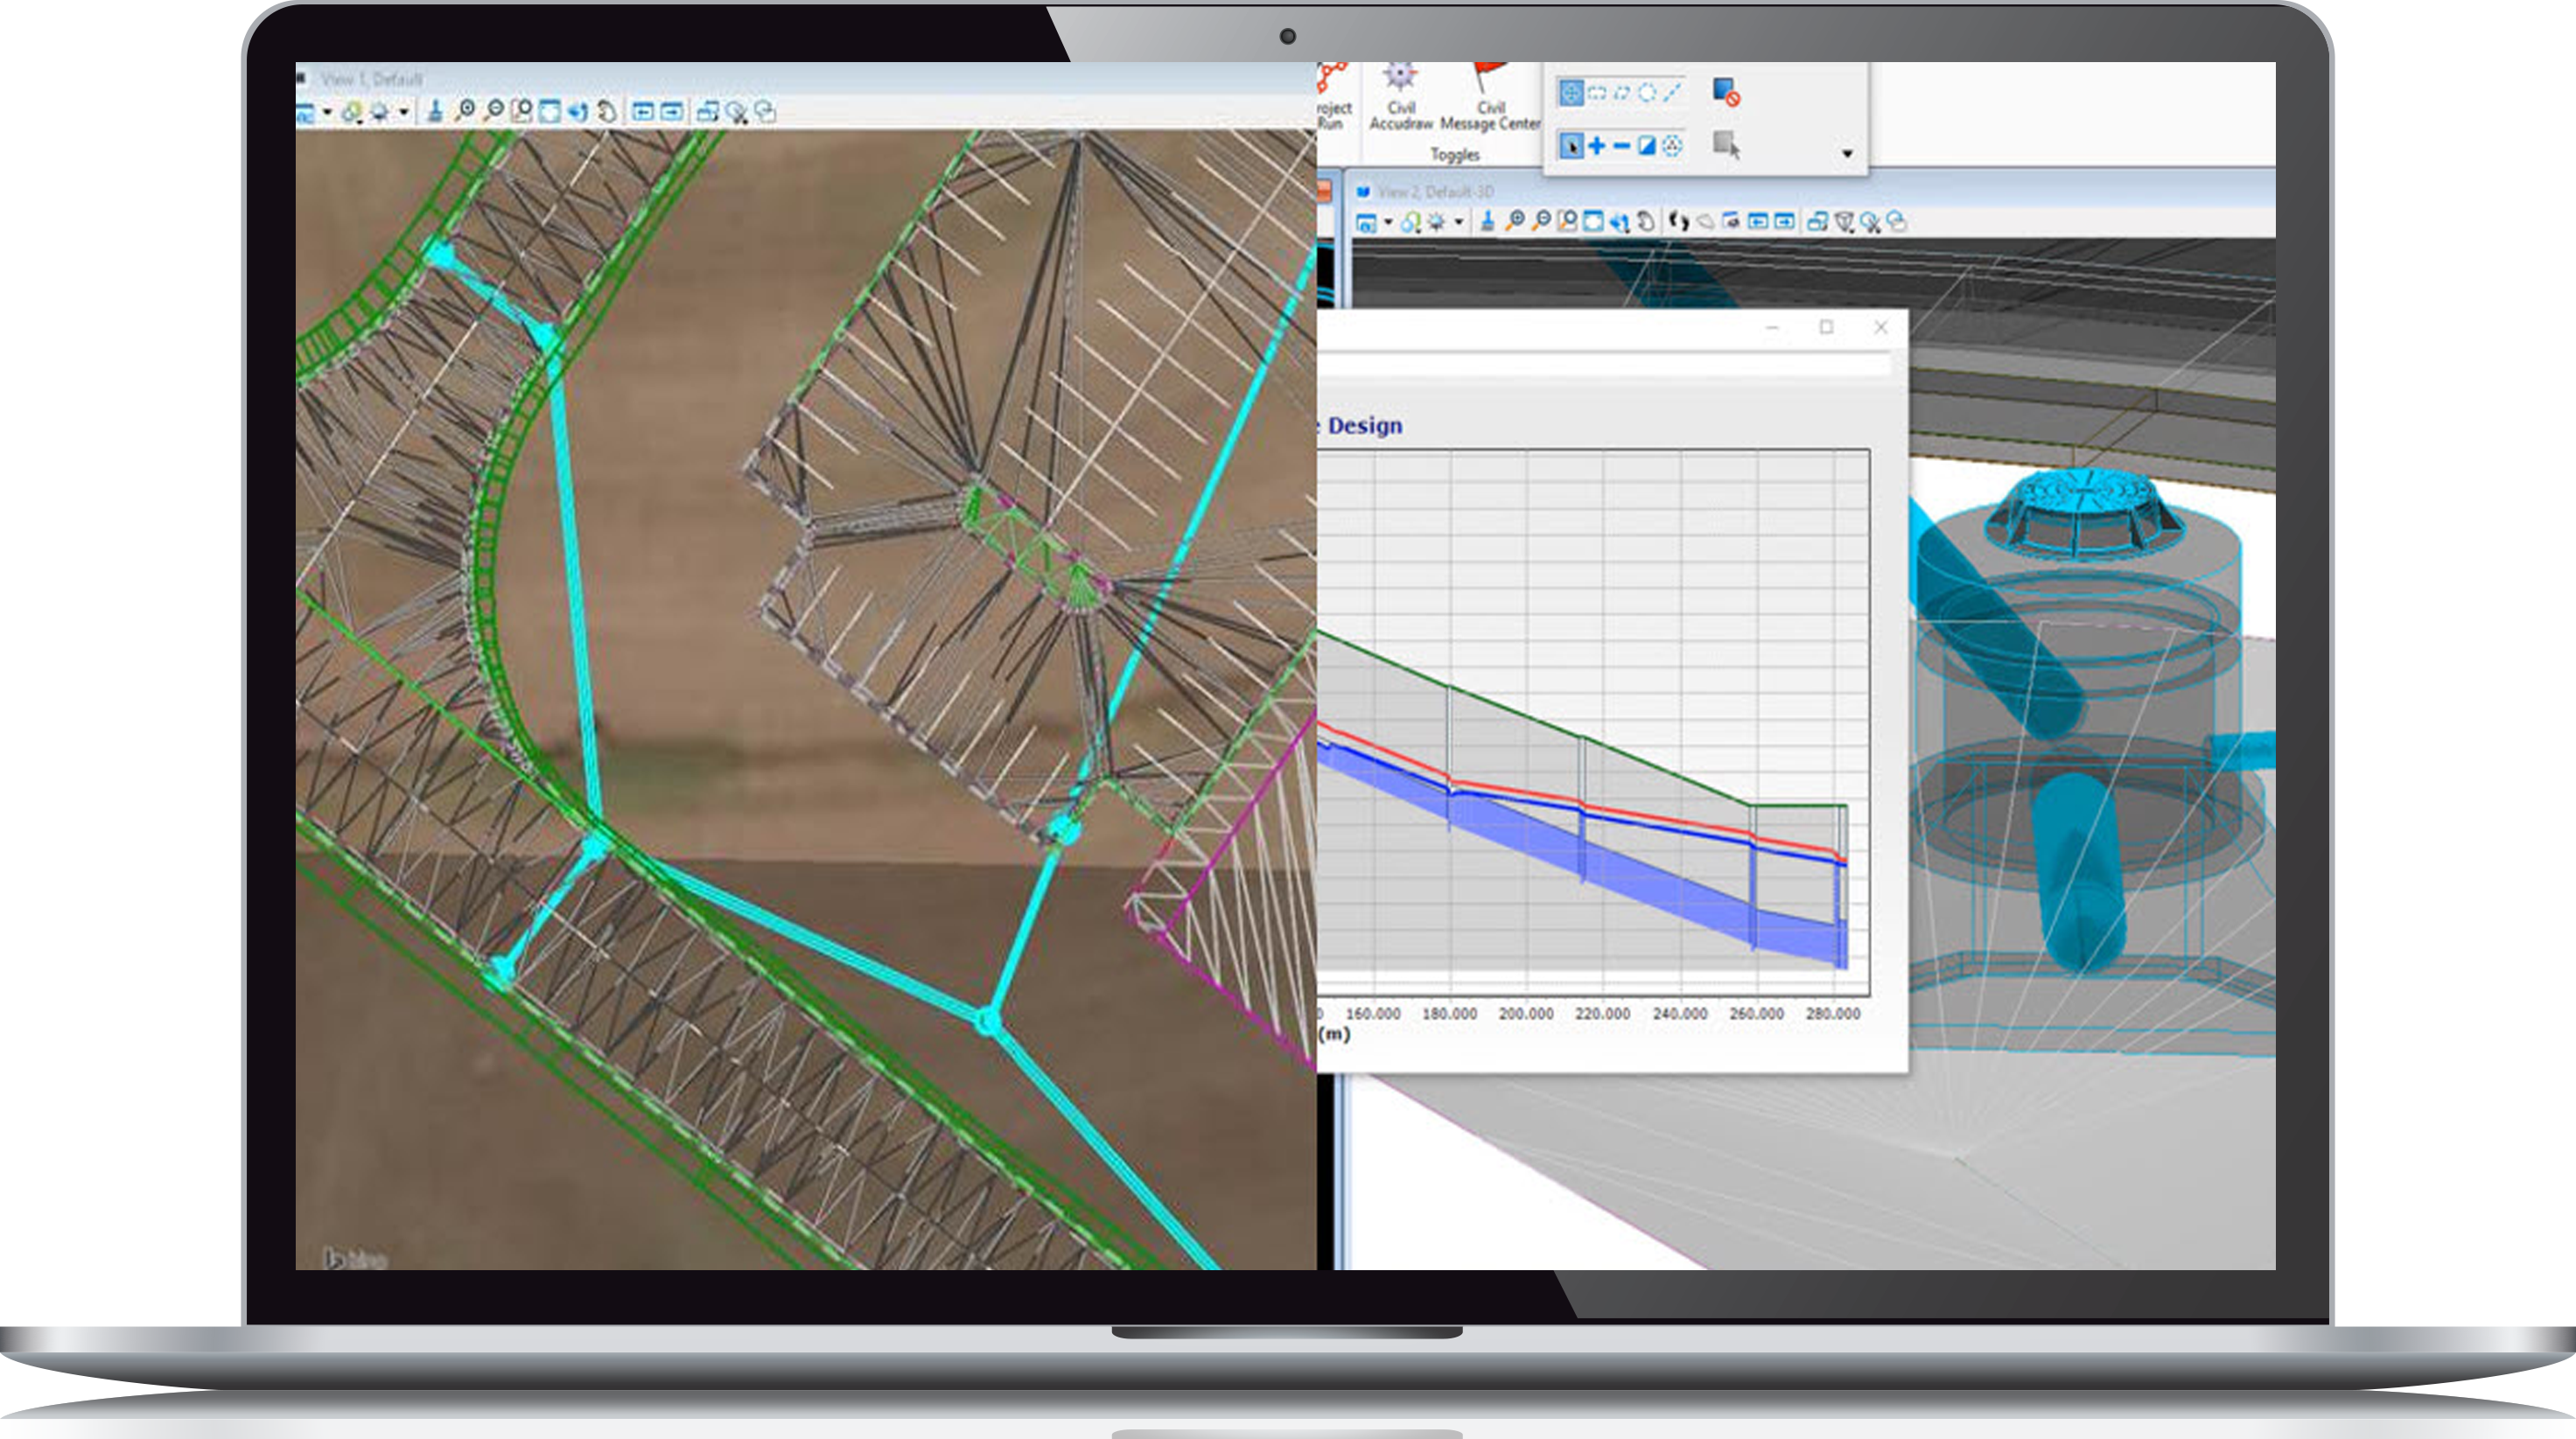Toggle Civil Accudraw in the ribbon
Viewport: 2576px width, 1439px height.
1402,95
